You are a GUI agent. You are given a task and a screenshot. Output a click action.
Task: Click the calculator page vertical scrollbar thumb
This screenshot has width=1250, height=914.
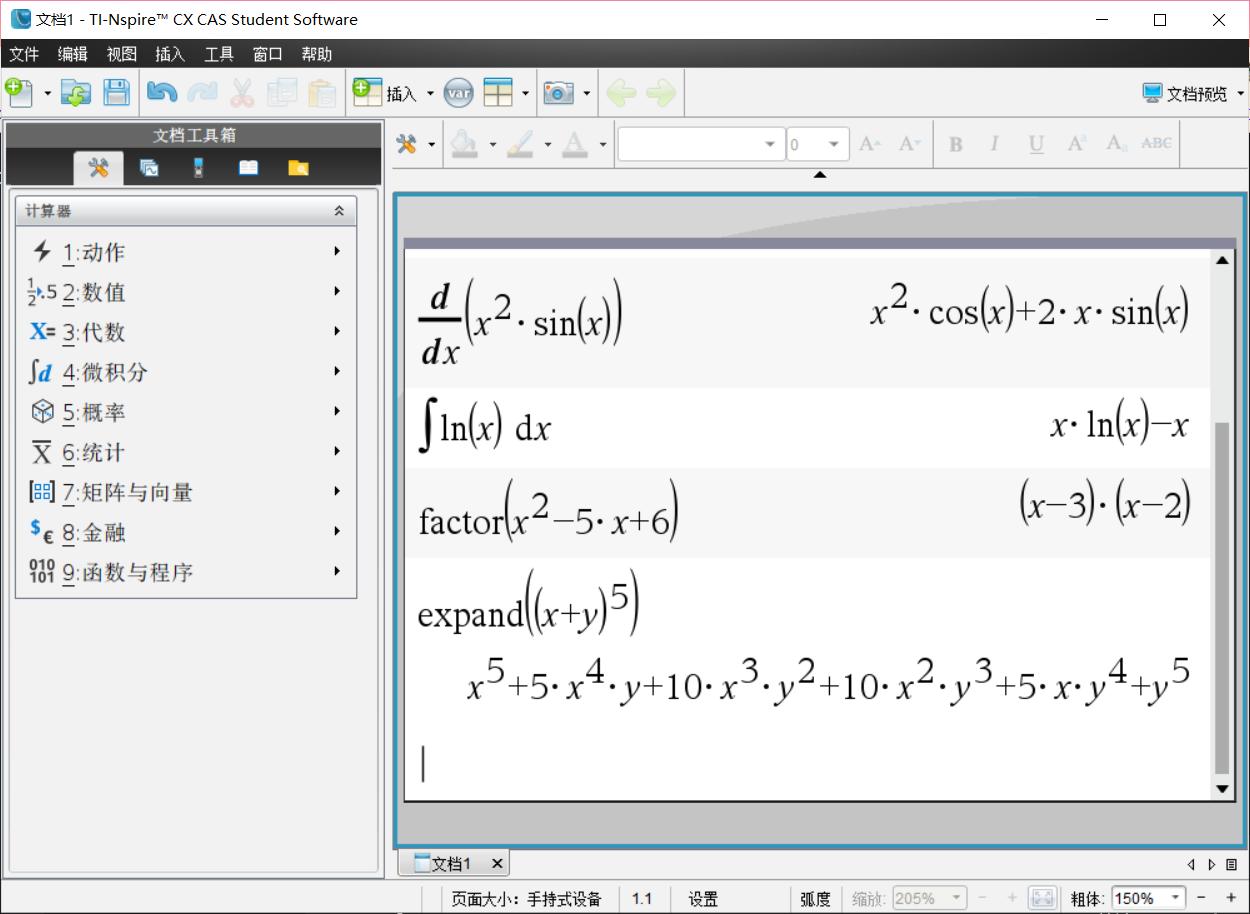pyautogui.click(x=1221, y=598)
